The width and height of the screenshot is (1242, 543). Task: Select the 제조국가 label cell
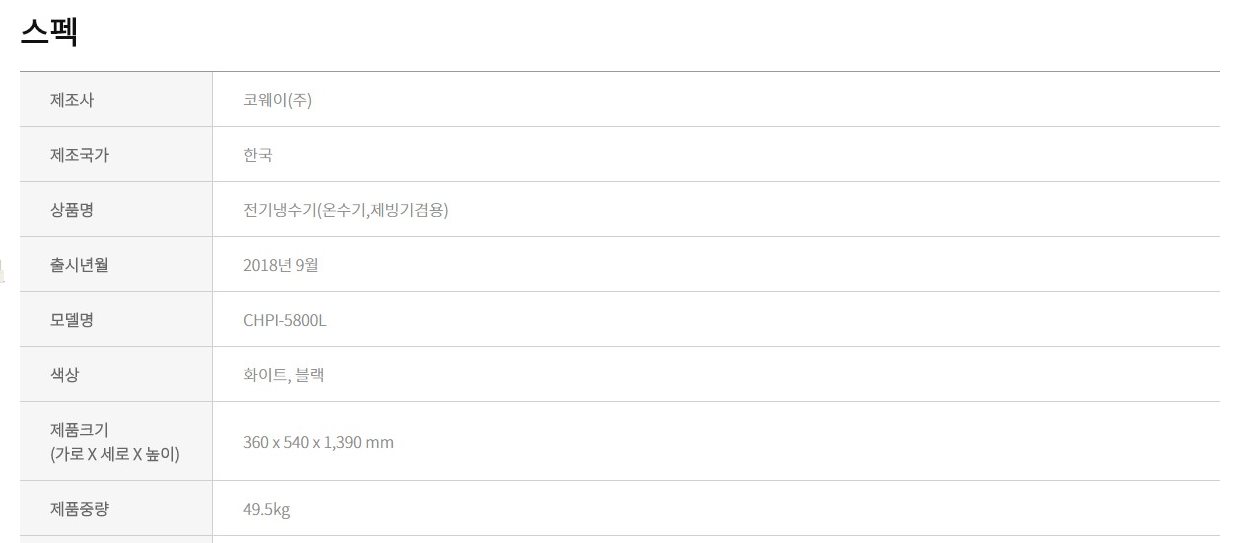116,154
